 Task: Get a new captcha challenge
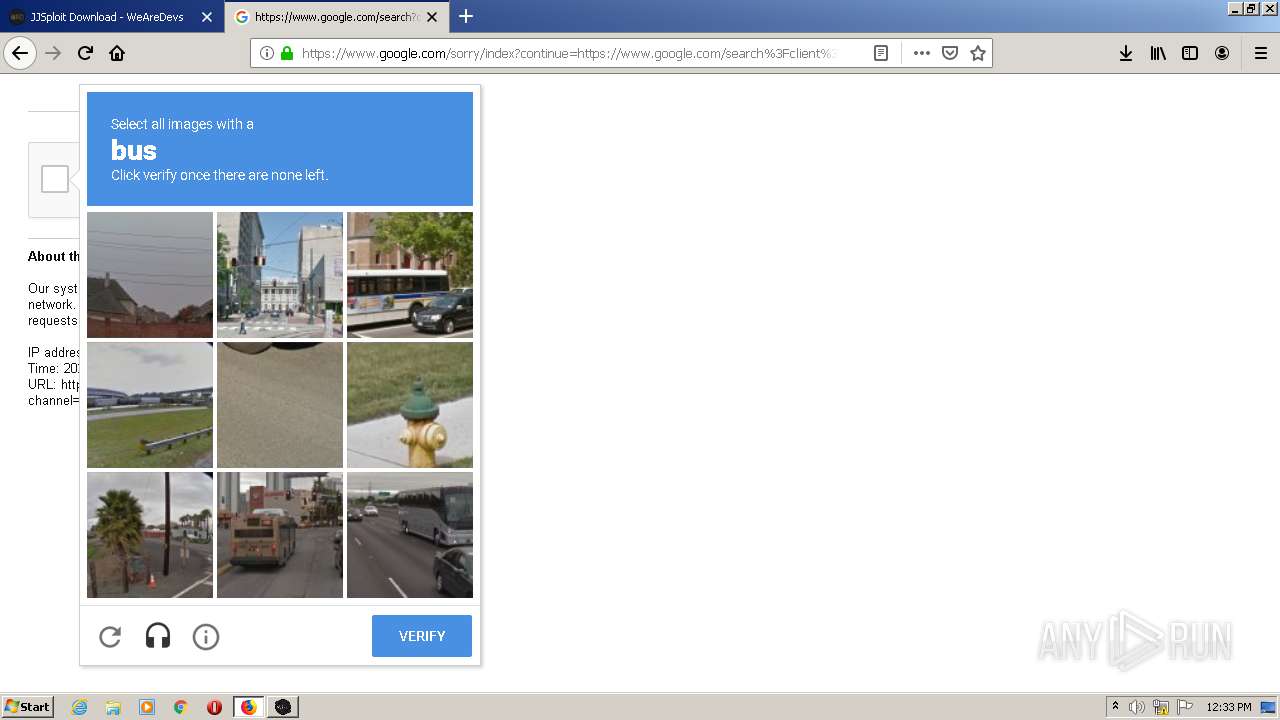(x=110, y=636)
